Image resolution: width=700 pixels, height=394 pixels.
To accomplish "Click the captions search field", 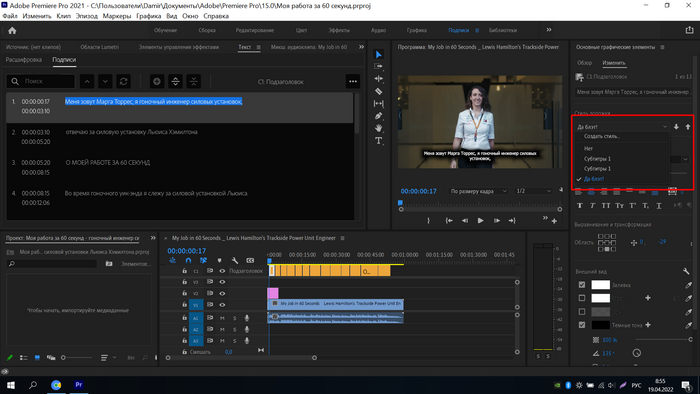I will (x=41, y=81).
